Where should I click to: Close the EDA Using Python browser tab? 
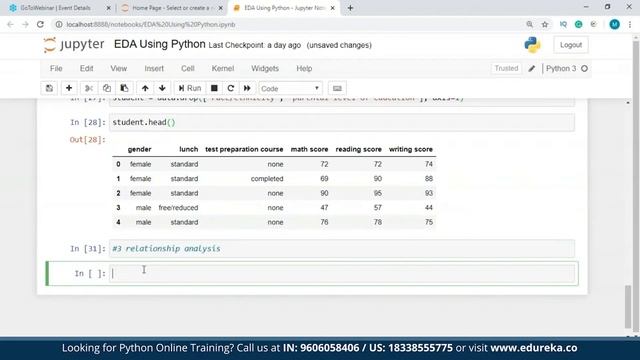click(332, 8)
